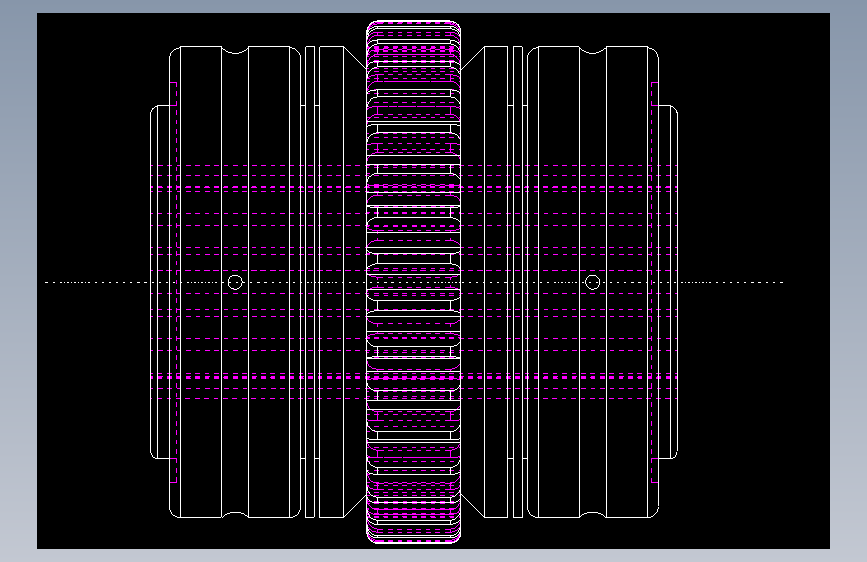867x562 pixels.
Task: Click the central toothed gear sleeve
Action: tap(414, 282)
